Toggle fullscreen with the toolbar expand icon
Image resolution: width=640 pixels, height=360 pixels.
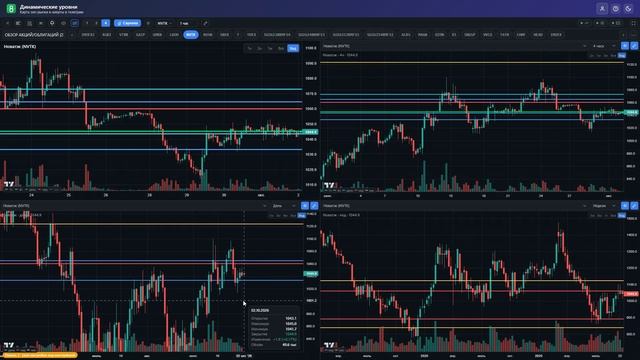[x=634, y=23]
